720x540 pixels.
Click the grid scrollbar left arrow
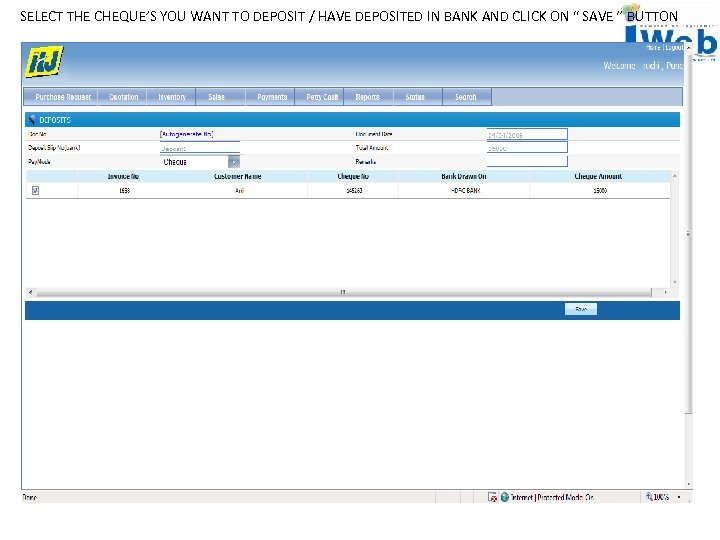30,292
